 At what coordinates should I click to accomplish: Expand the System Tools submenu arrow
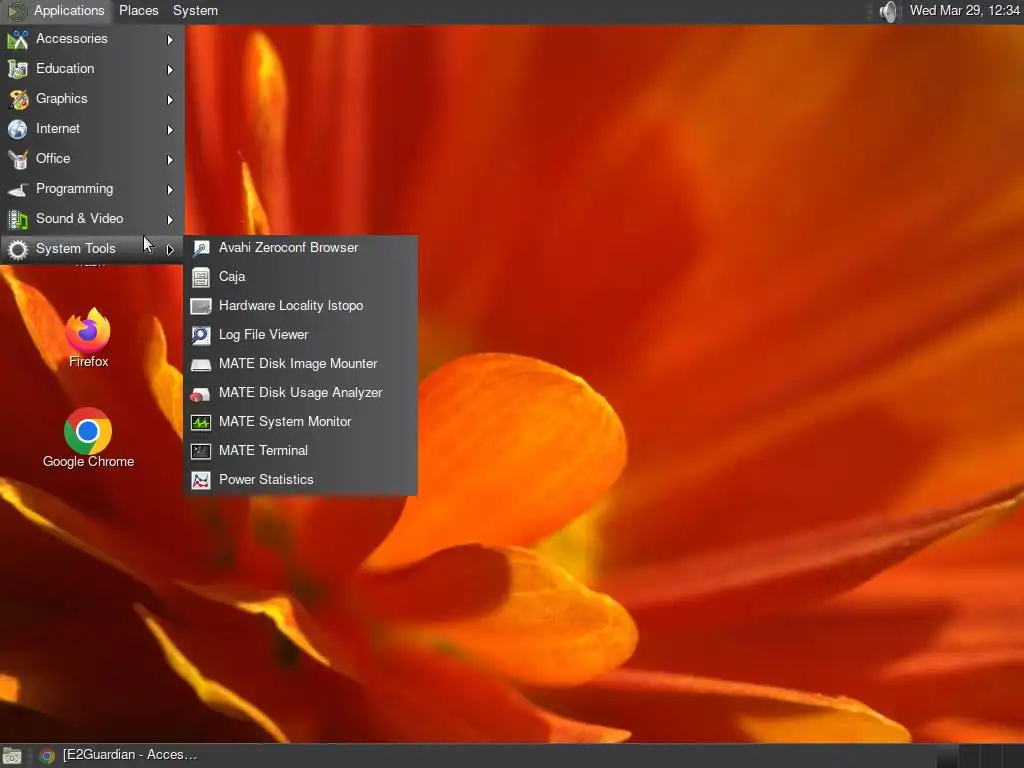(170, 249)
